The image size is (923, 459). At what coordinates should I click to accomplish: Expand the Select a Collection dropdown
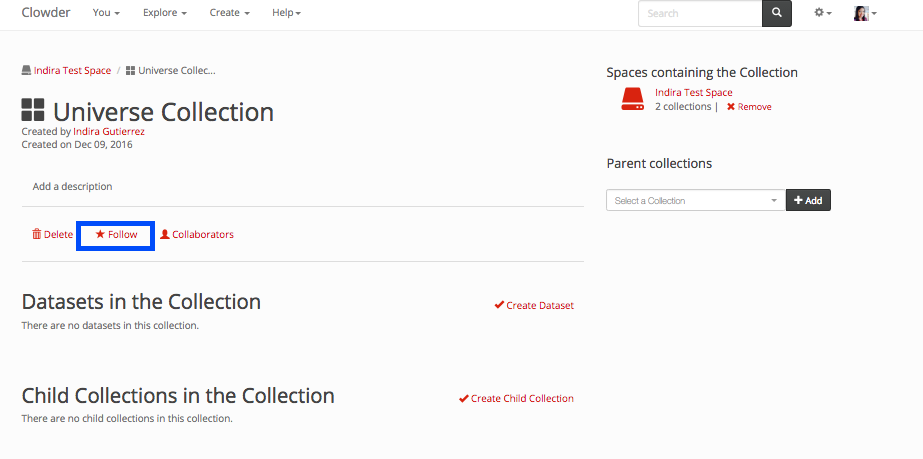click(x=695, y=201)
